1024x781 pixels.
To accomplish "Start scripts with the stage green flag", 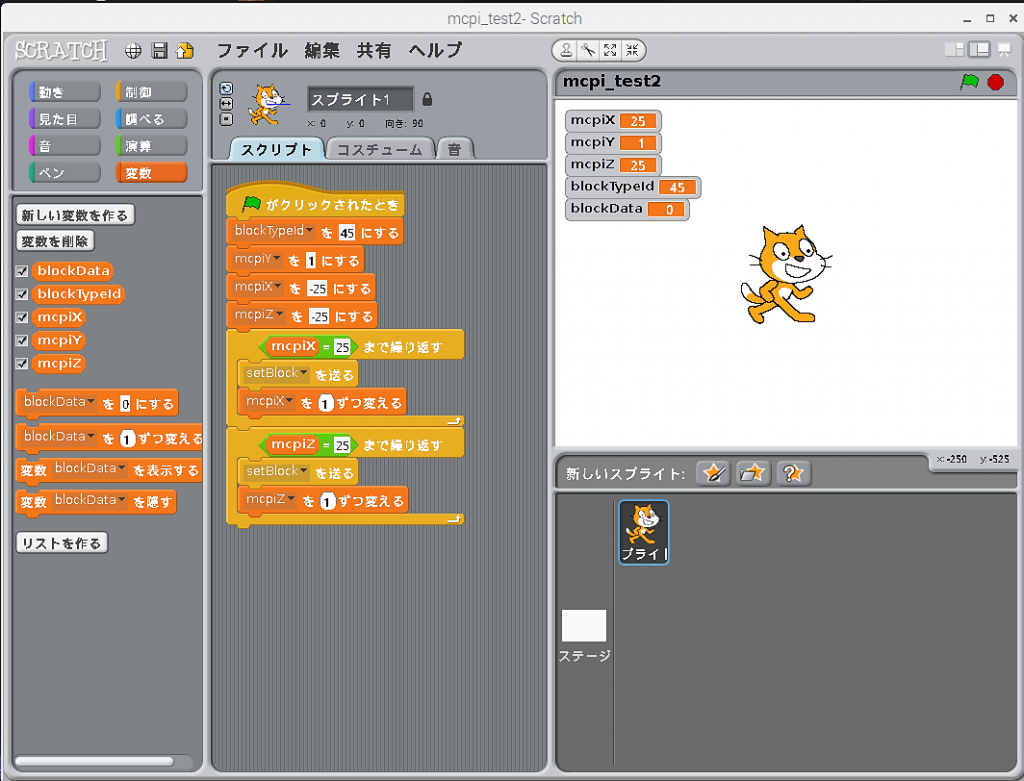I will (x=970, y=82).
